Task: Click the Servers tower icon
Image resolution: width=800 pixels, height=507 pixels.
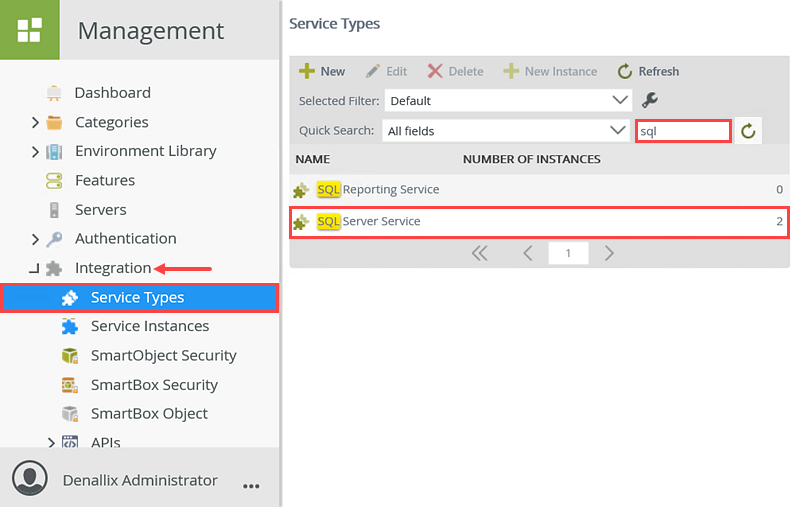Action: click(54, 210)
